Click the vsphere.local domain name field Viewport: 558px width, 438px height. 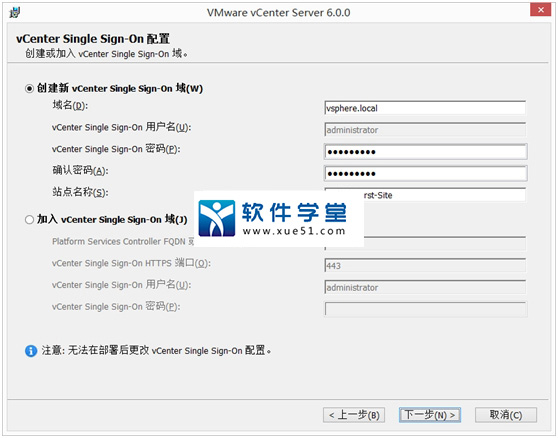(x=425, y=108)
